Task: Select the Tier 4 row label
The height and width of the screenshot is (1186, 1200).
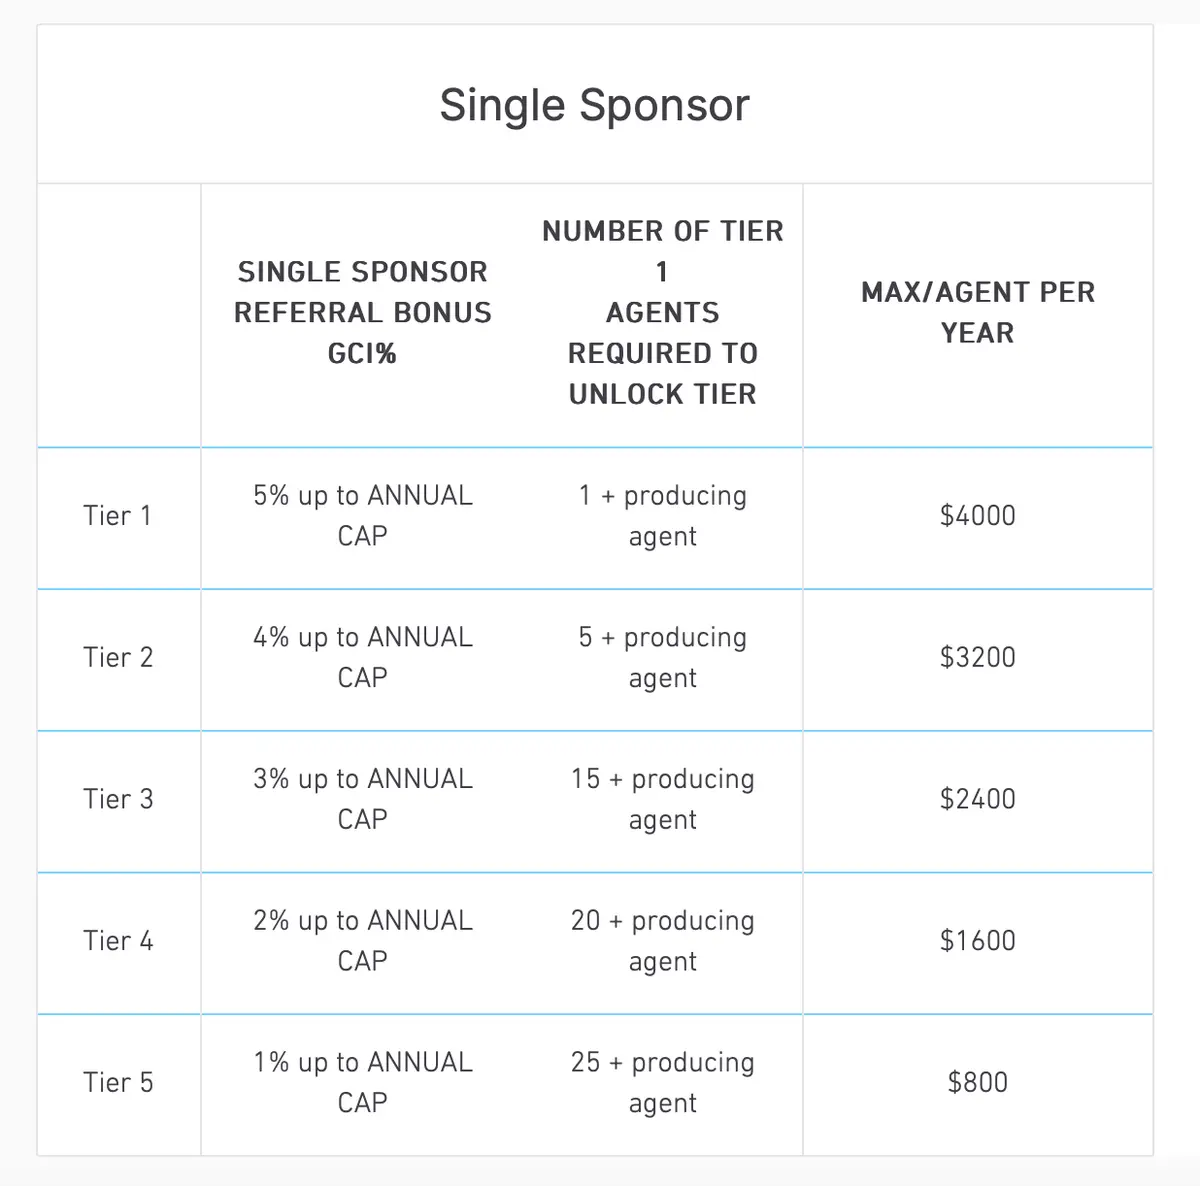Action: (118, 941)
